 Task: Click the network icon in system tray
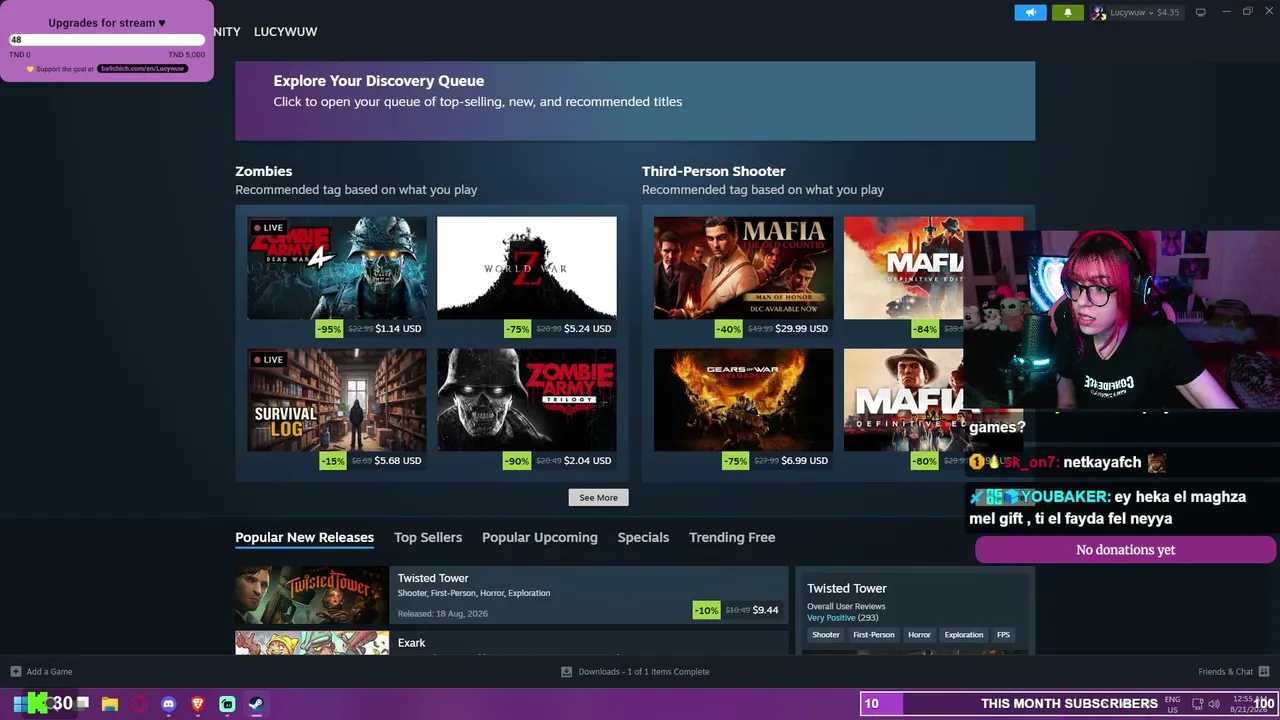pos(1198,704)
